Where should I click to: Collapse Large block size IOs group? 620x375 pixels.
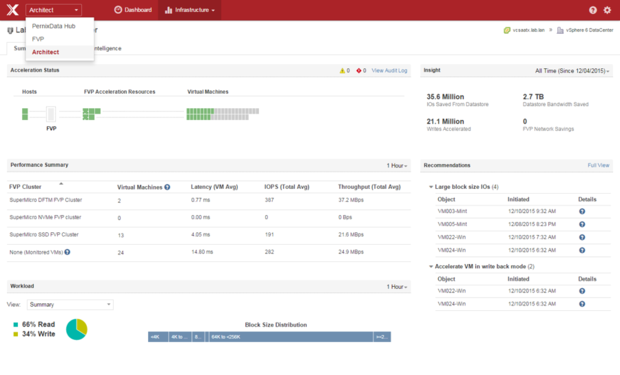tap(431, 187)
